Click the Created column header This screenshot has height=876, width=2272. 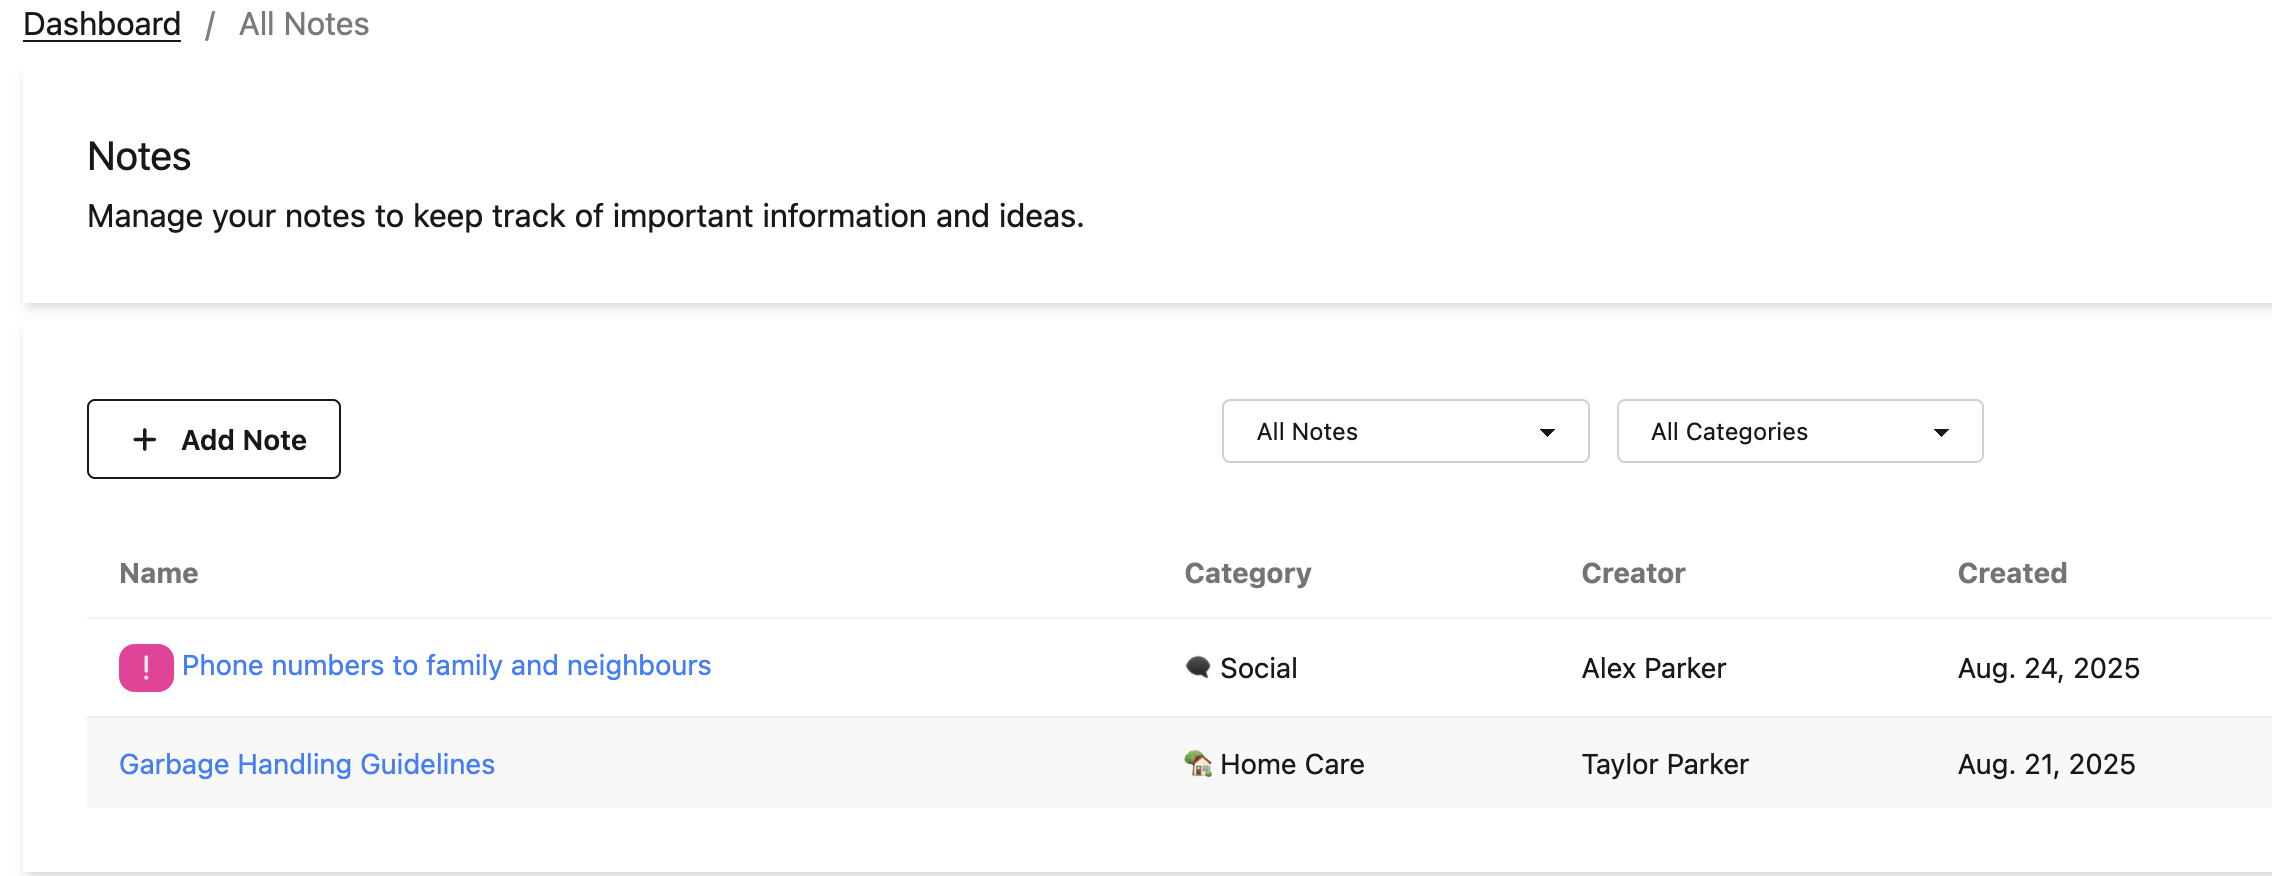[2011, 573]
